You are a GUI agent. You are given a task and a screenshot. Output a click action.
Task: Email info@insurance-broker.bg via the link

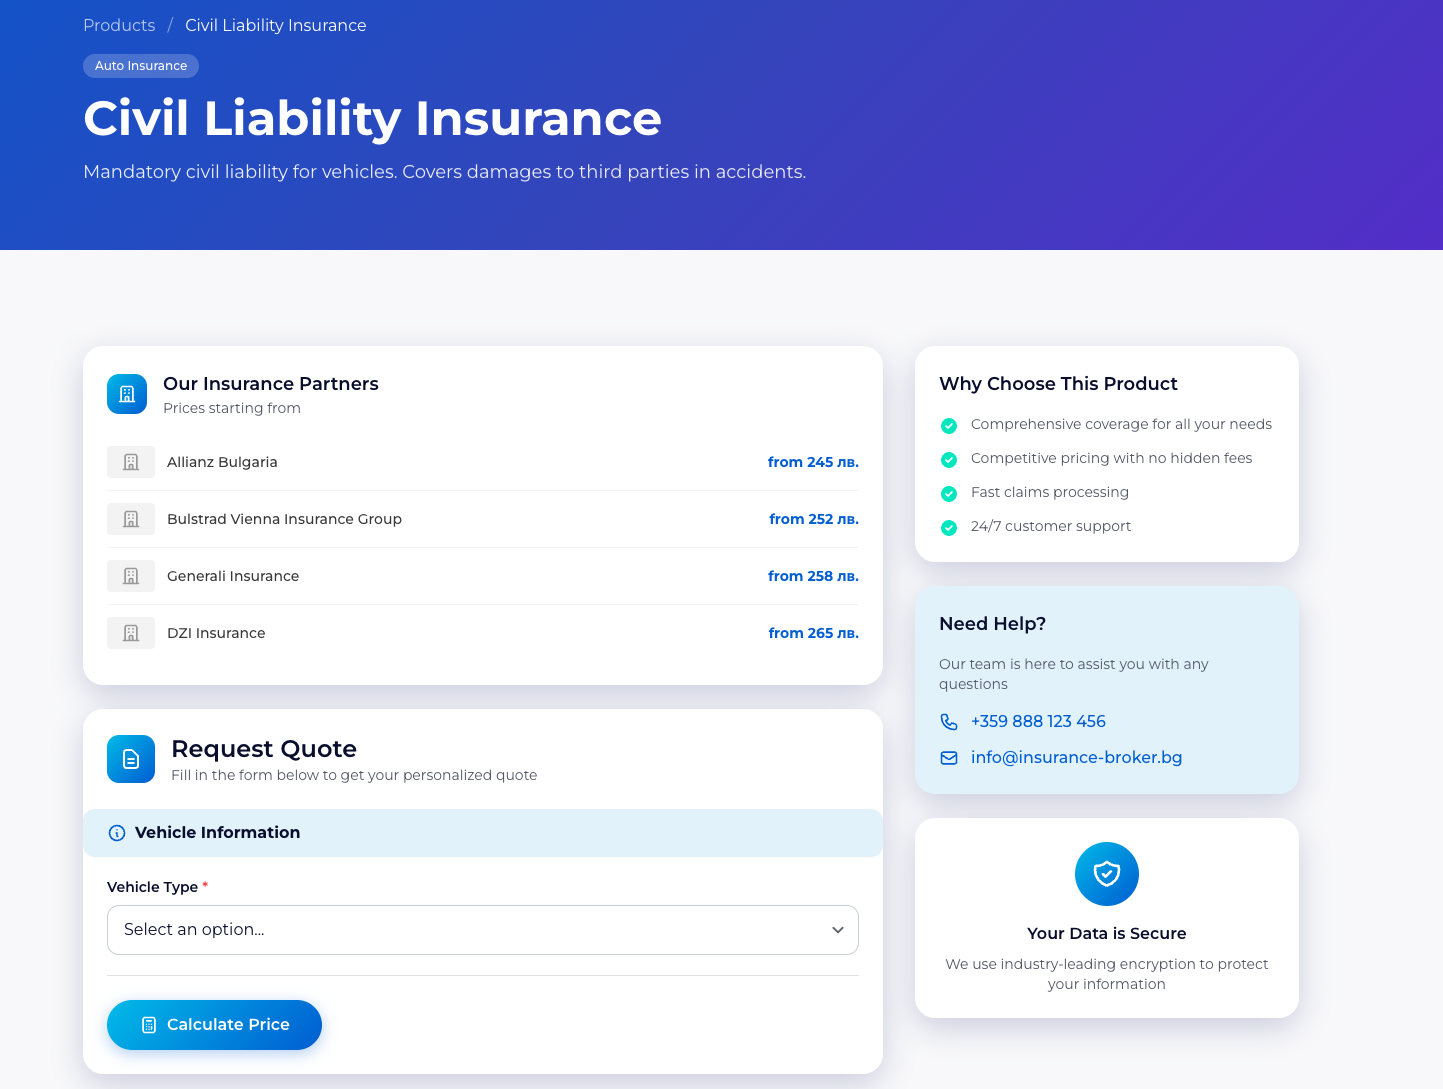tap(1076, 758)
